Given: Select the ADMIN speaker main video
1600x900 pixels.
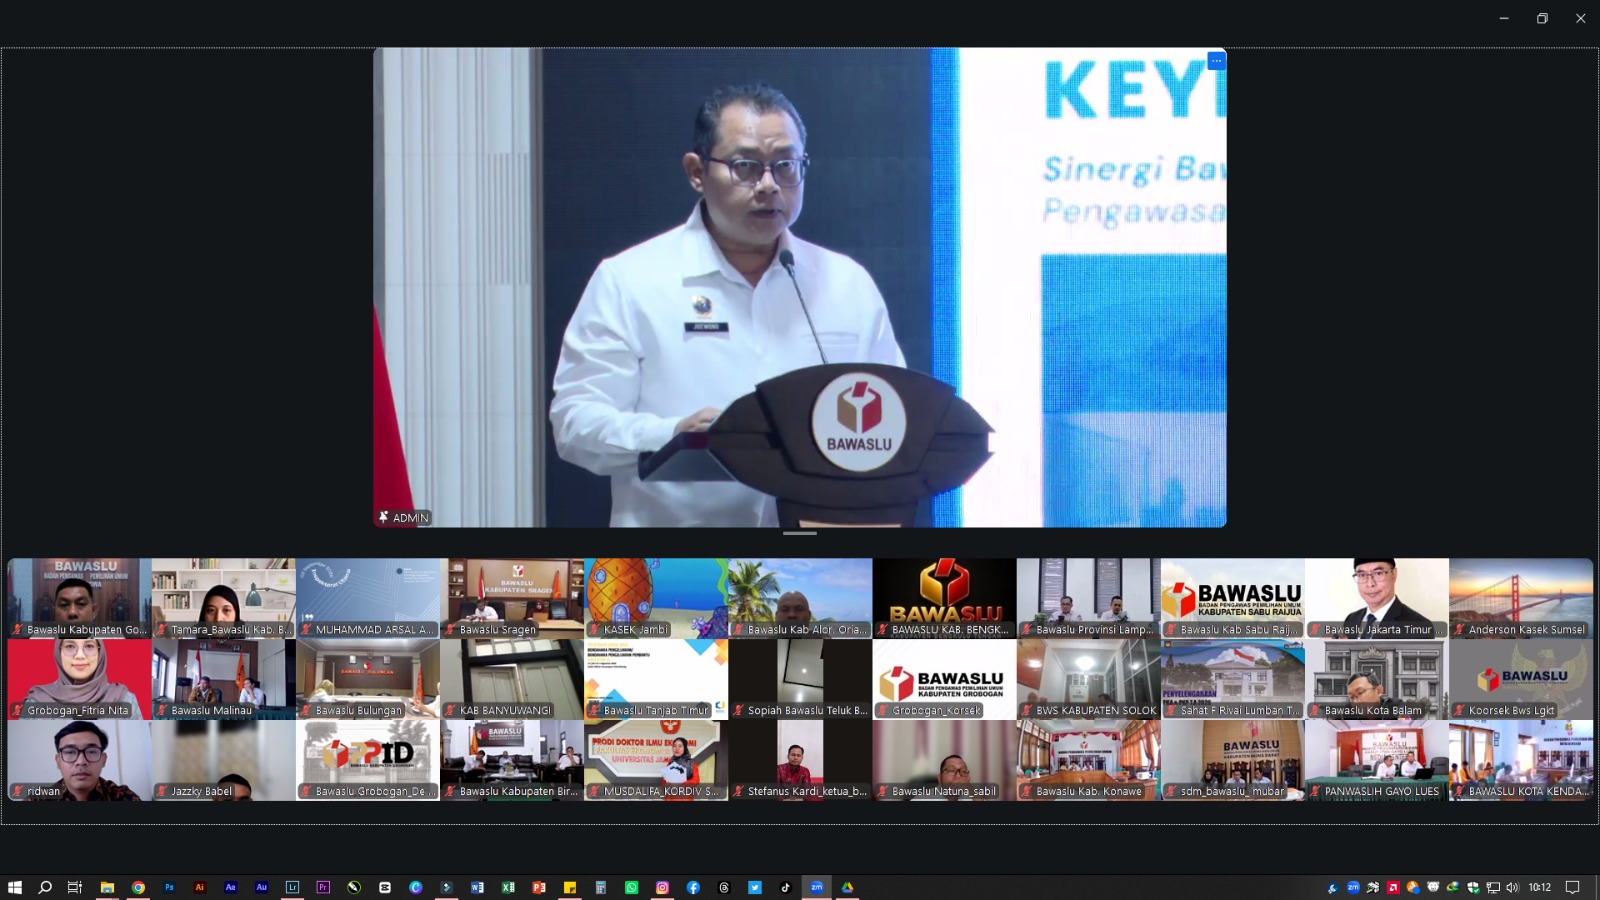Looking at the screenshot, I should tap(800, 288).
